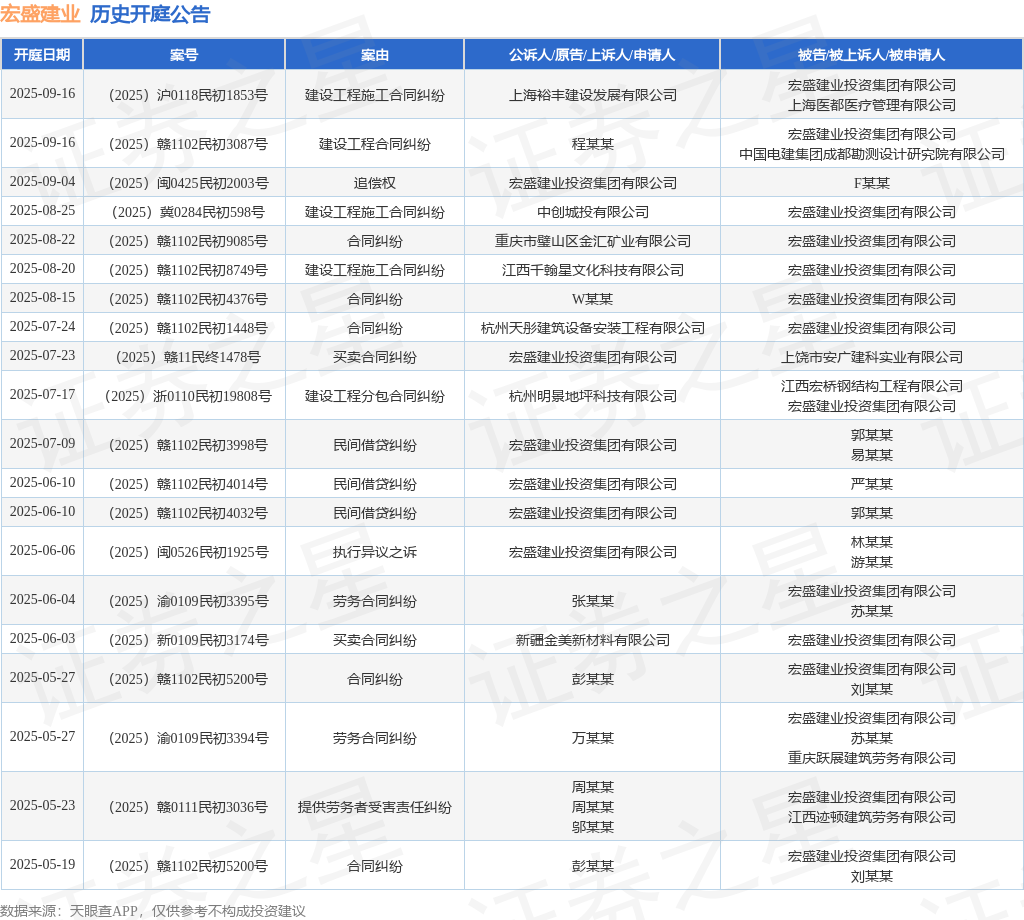Click the date 2025-09-04

(x=42, y=182)
